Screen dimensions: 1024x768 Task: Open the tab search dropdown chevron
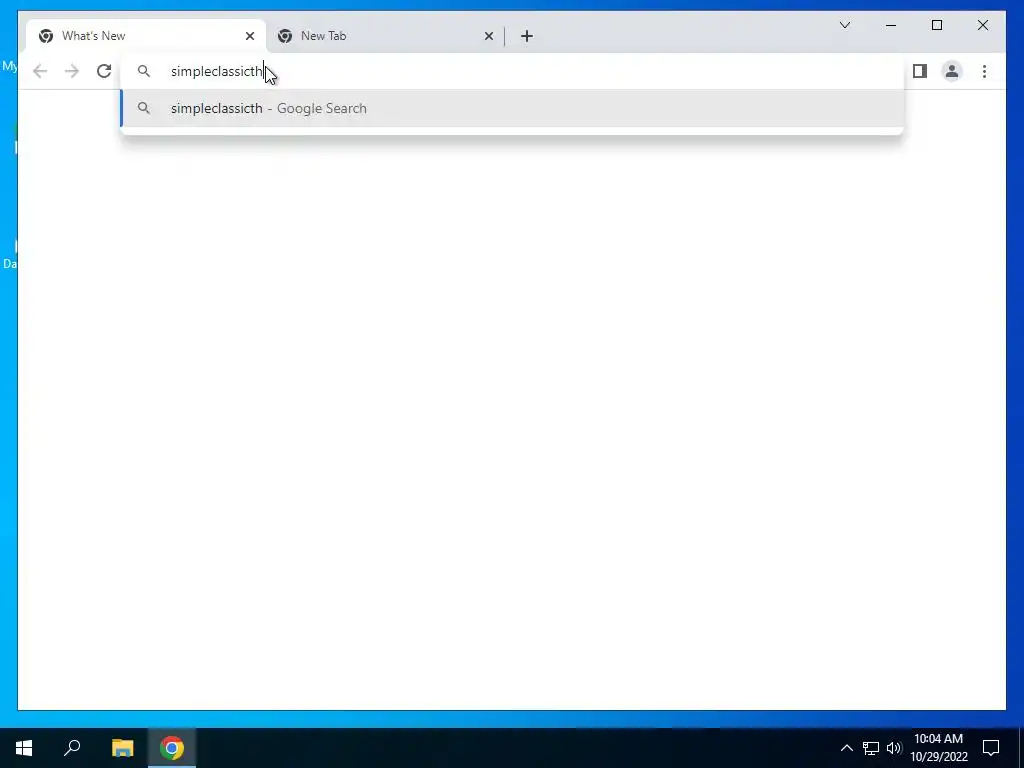[844, 25]
